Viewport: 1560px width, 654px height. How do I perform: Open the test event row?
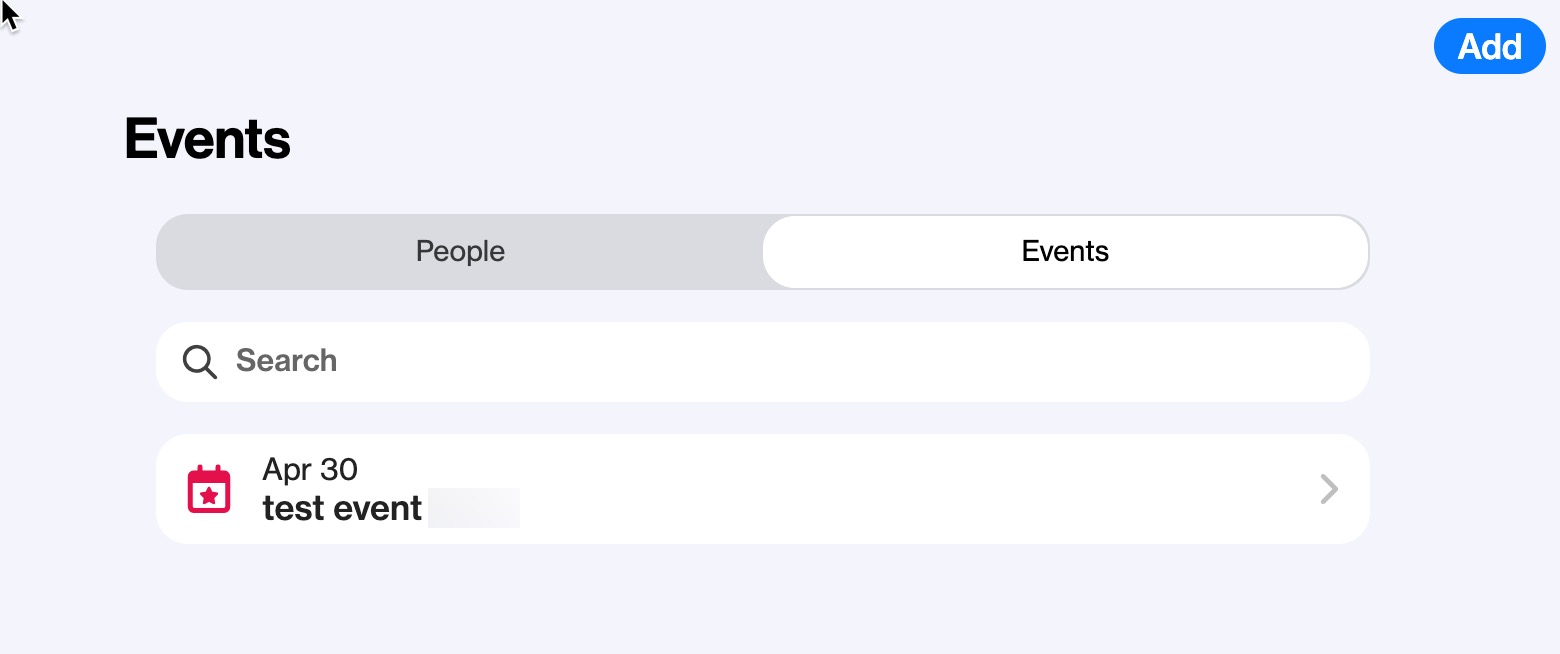tap(763, 489)
